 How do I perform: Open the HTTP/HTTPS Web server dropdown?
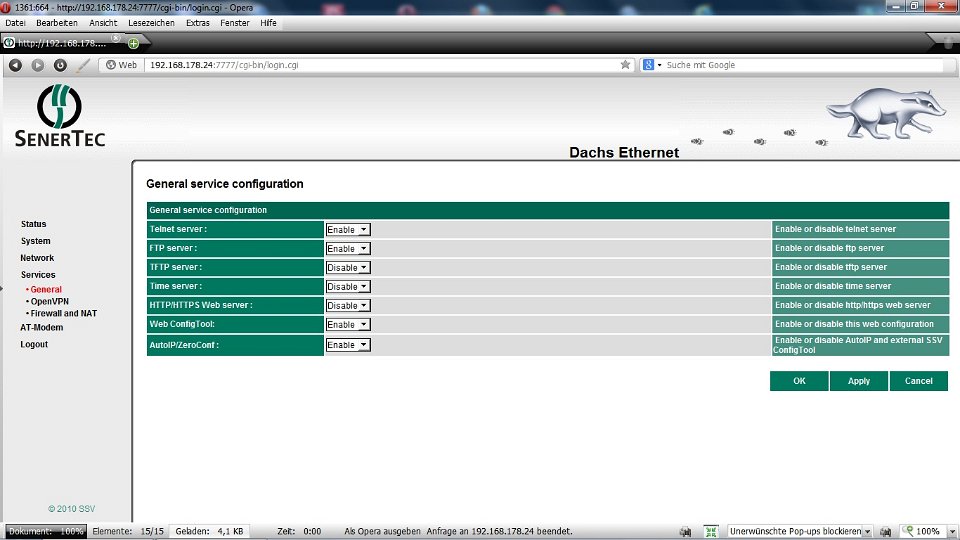click(x=348, y=306)
